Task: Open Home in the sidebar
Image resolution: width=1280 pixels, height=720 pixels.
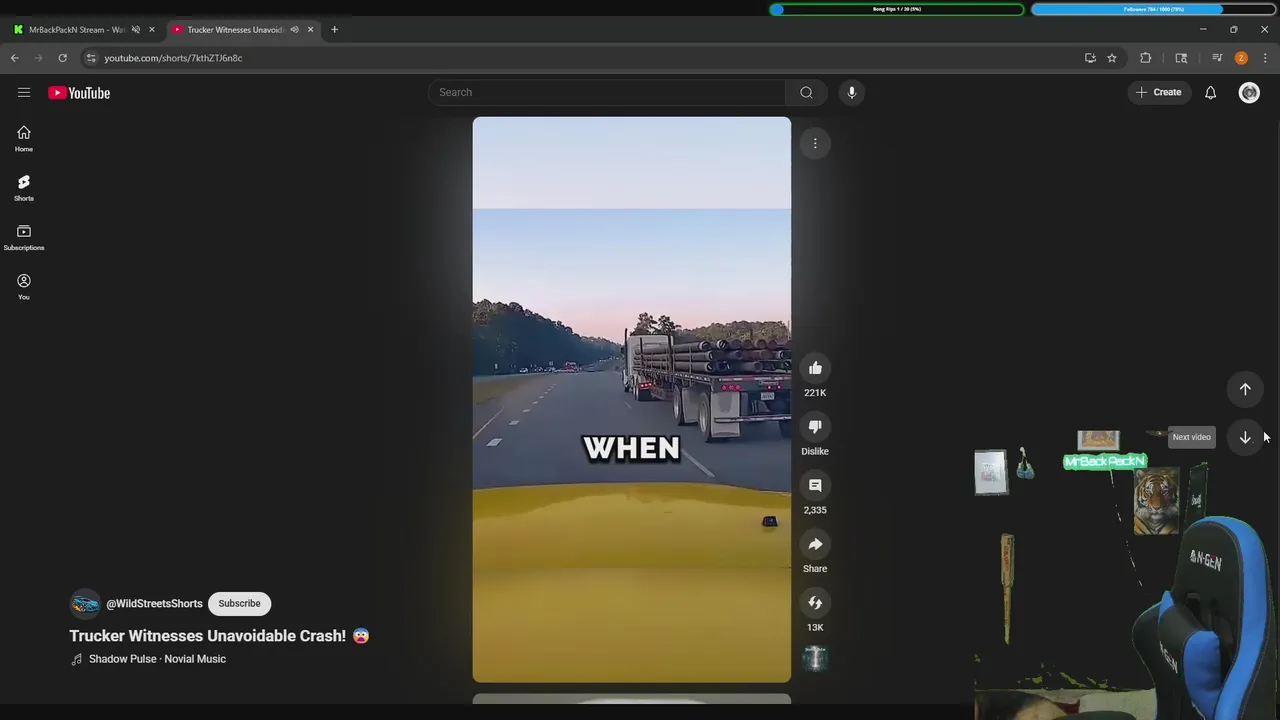Action: [24, 139]
